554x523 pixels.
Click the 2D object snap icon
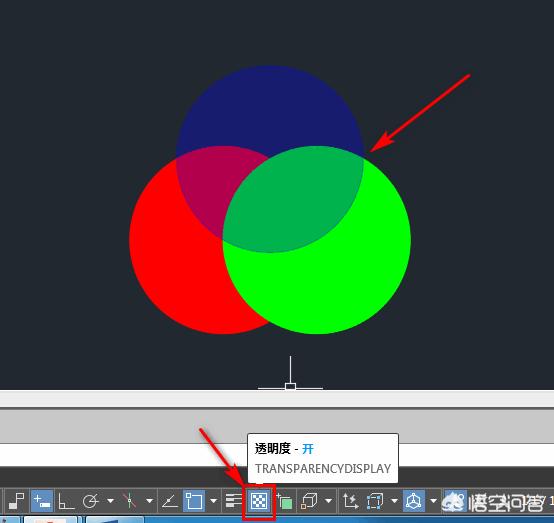point(194,501)
